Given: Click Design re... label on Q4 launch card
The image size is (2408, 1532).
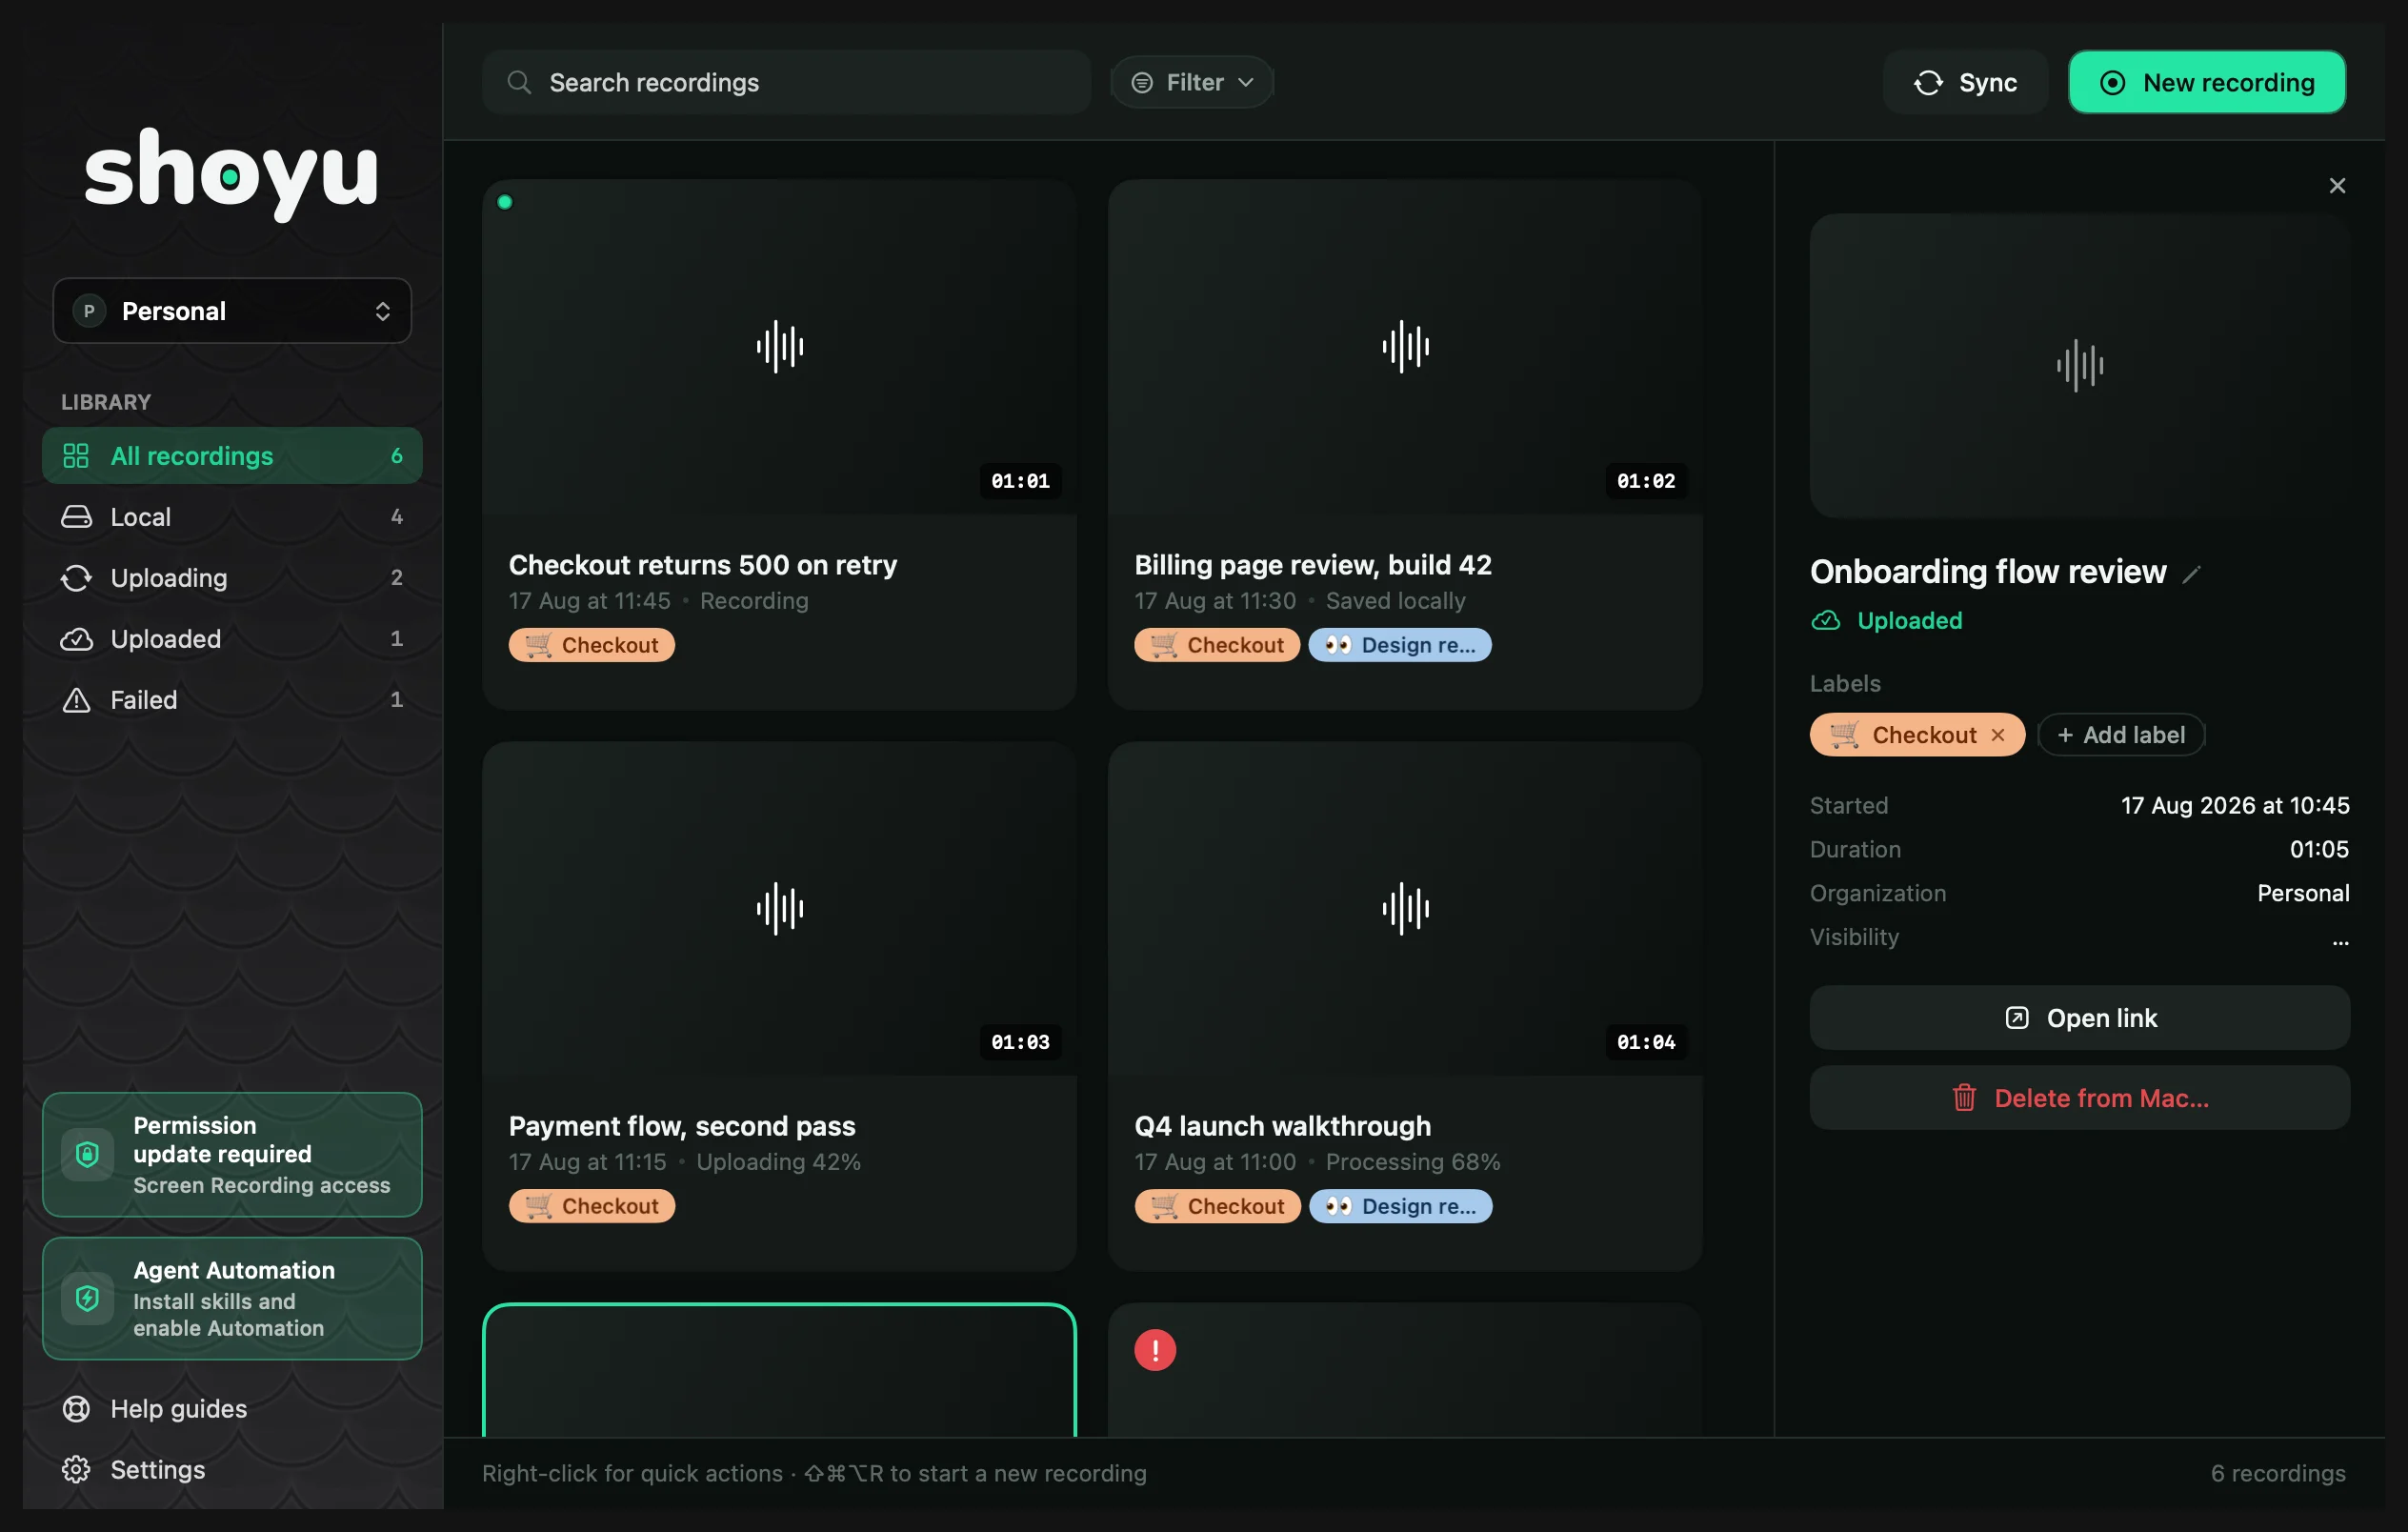Looking at the screenshot, I should tap(1400, 1206).
